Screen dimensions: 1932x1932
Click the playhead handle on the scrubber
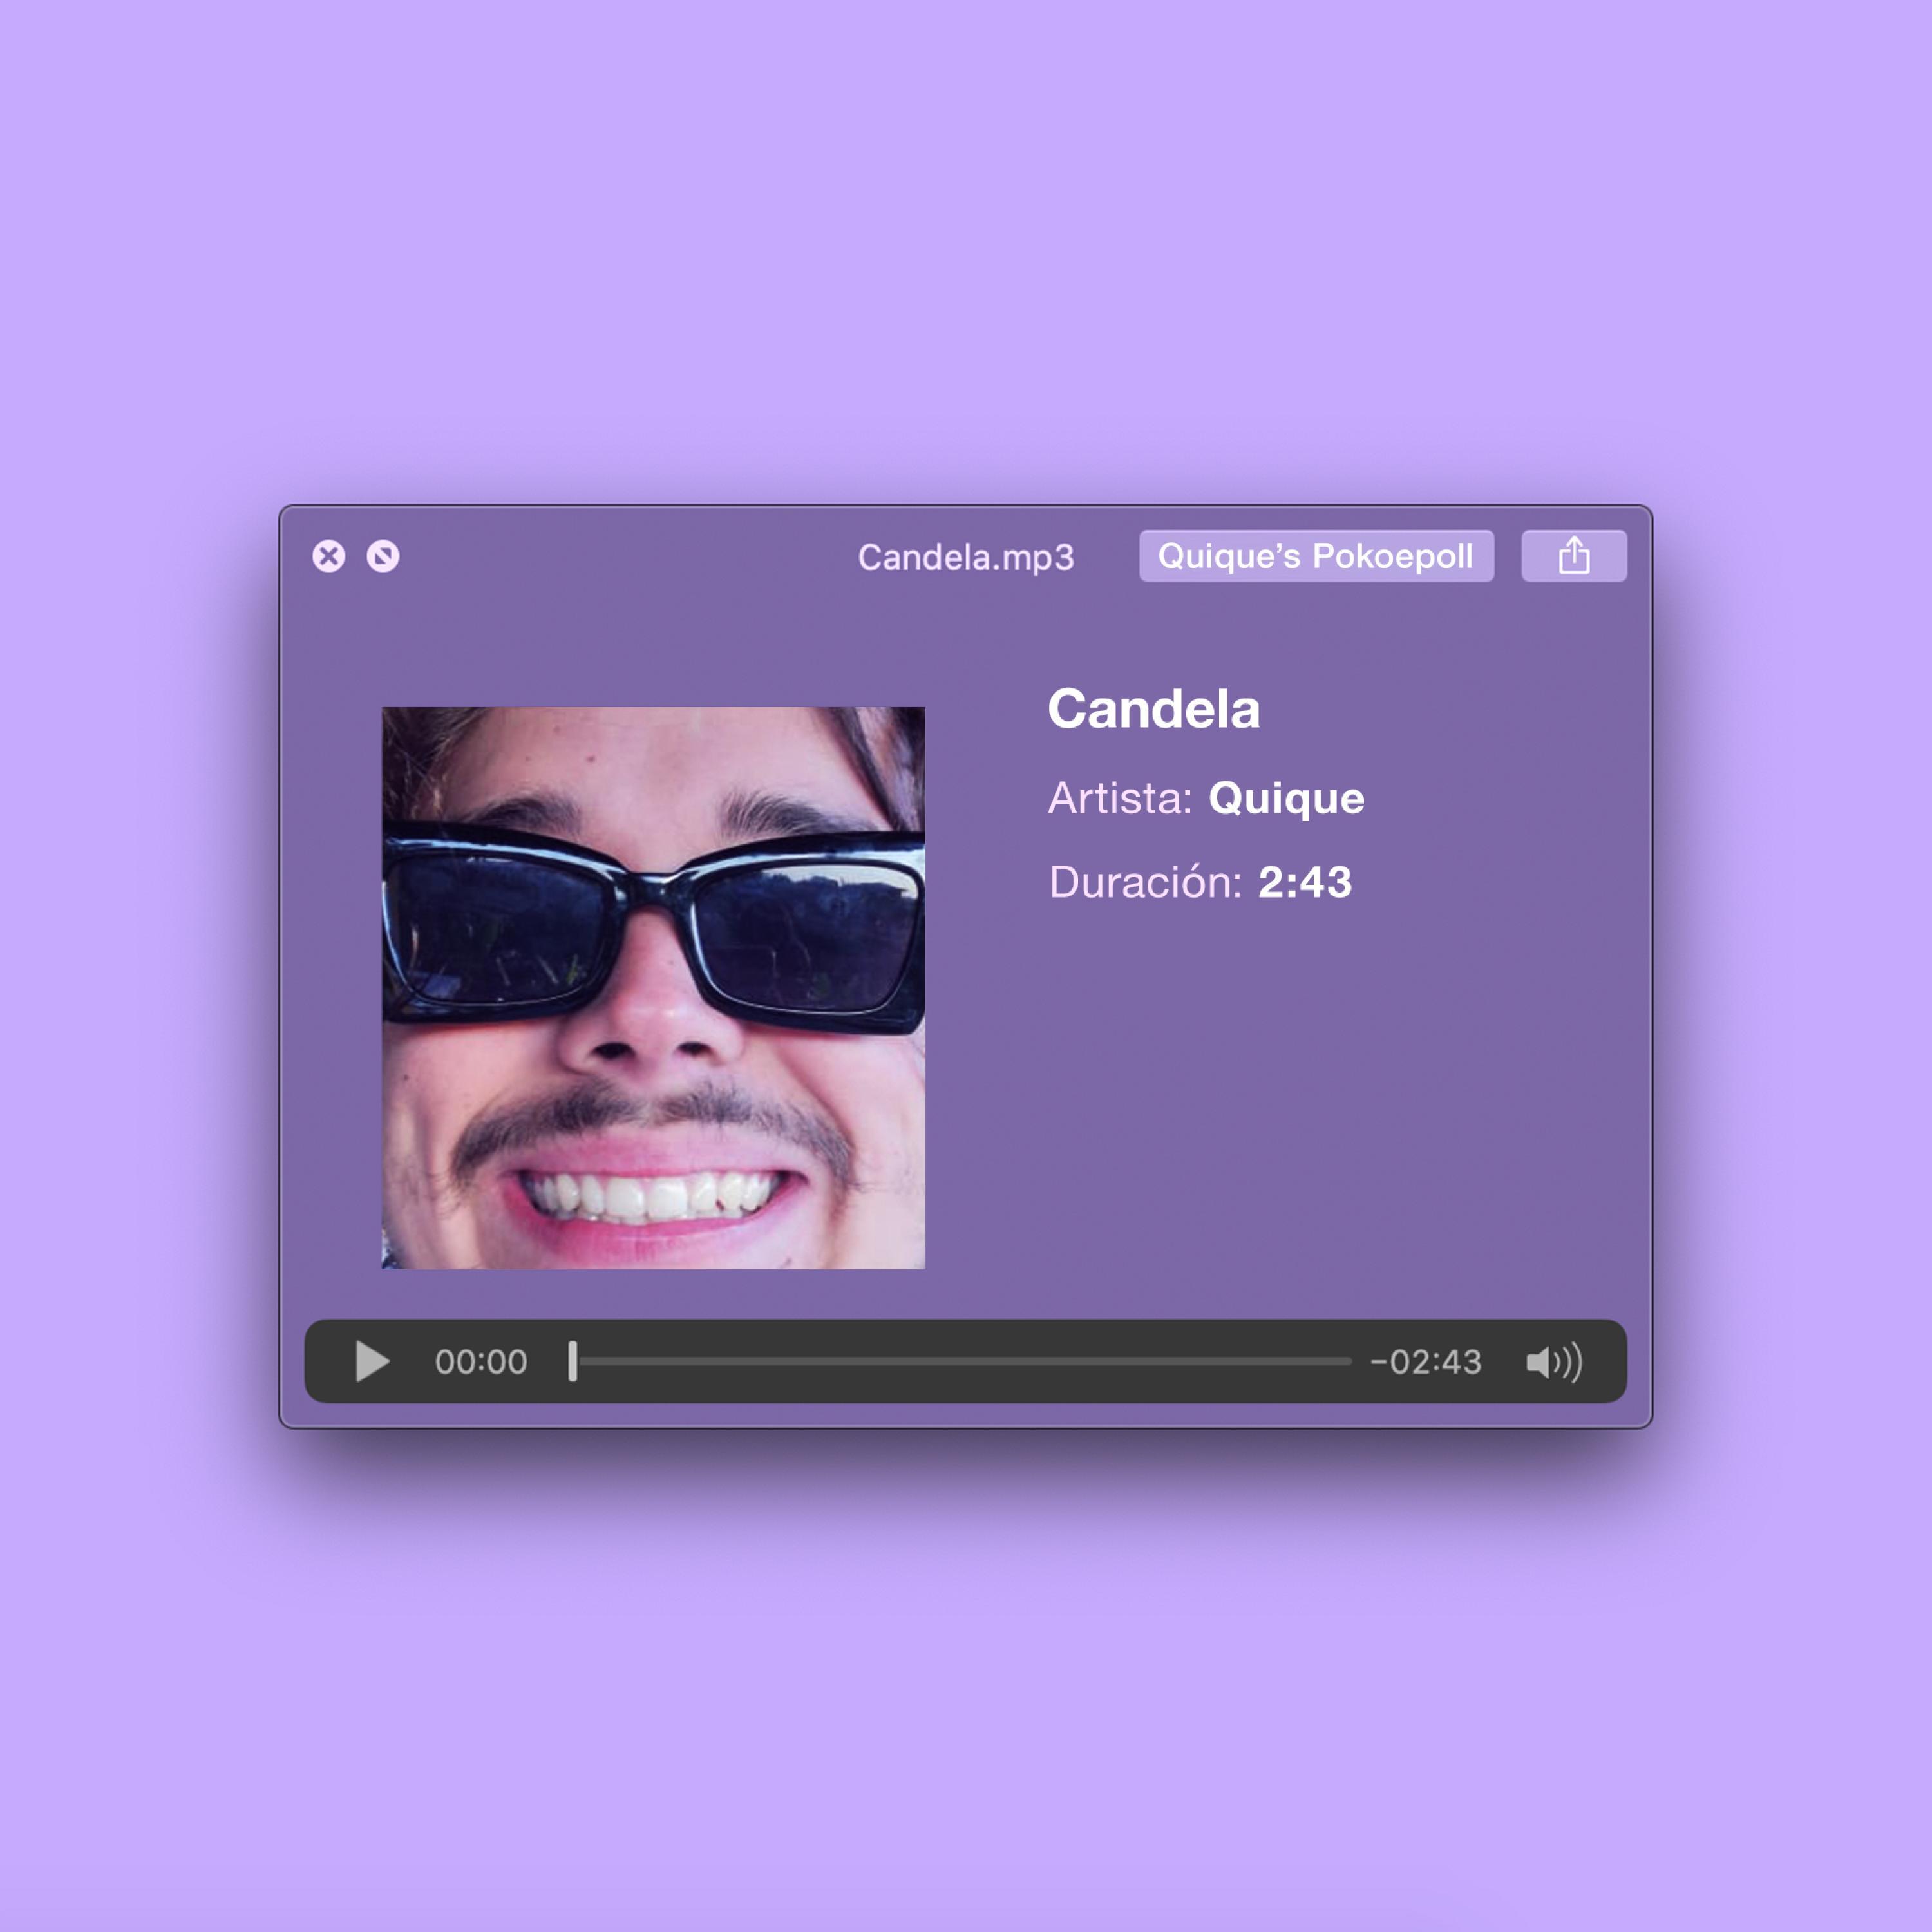click(x=573, y=1362)
